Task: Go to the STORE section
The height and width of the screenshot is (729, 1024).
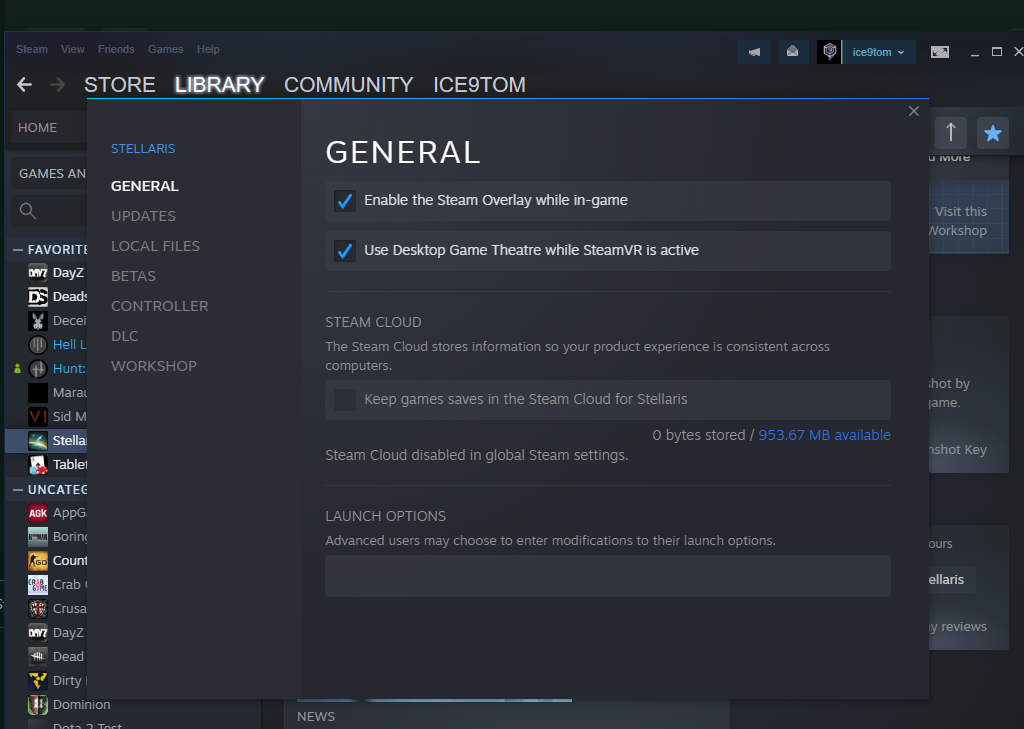Action: point(120,84)
